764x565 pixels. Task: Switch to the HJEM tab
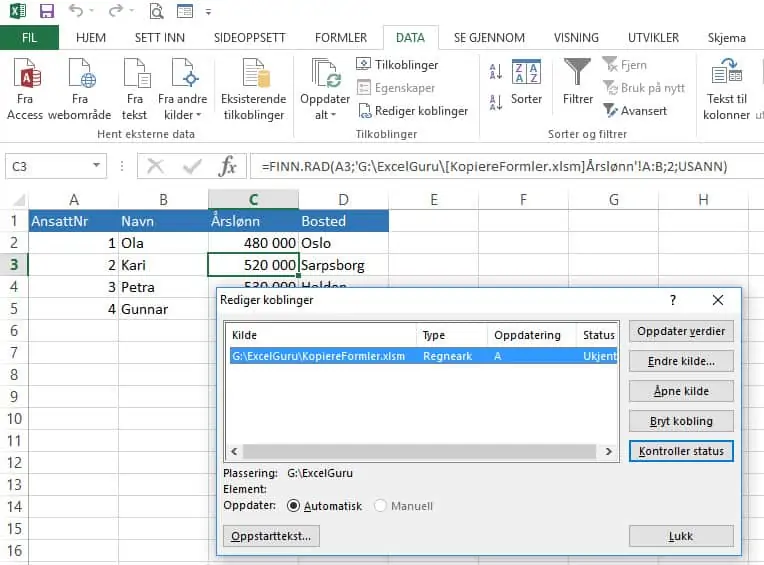(91, 38)
